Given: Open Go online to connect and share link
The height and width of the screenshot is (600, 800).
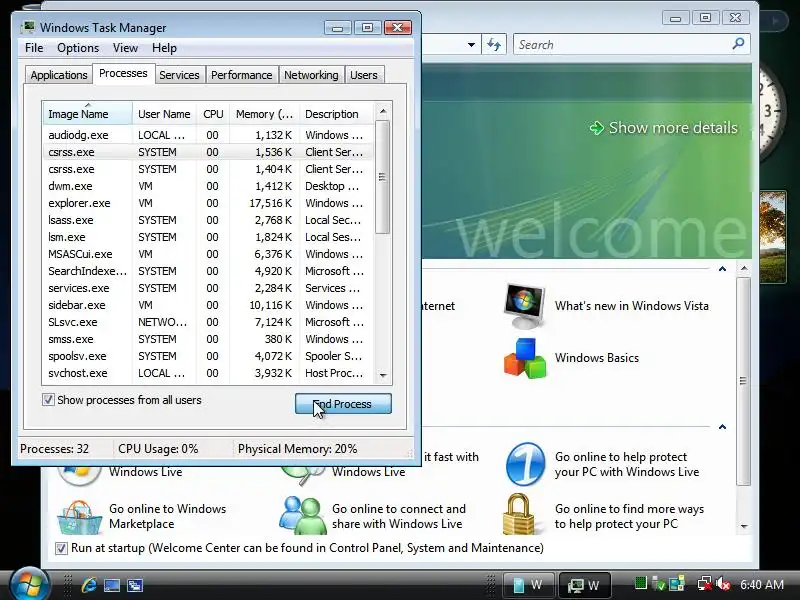Looking at the screenshot, I should 398,516.
